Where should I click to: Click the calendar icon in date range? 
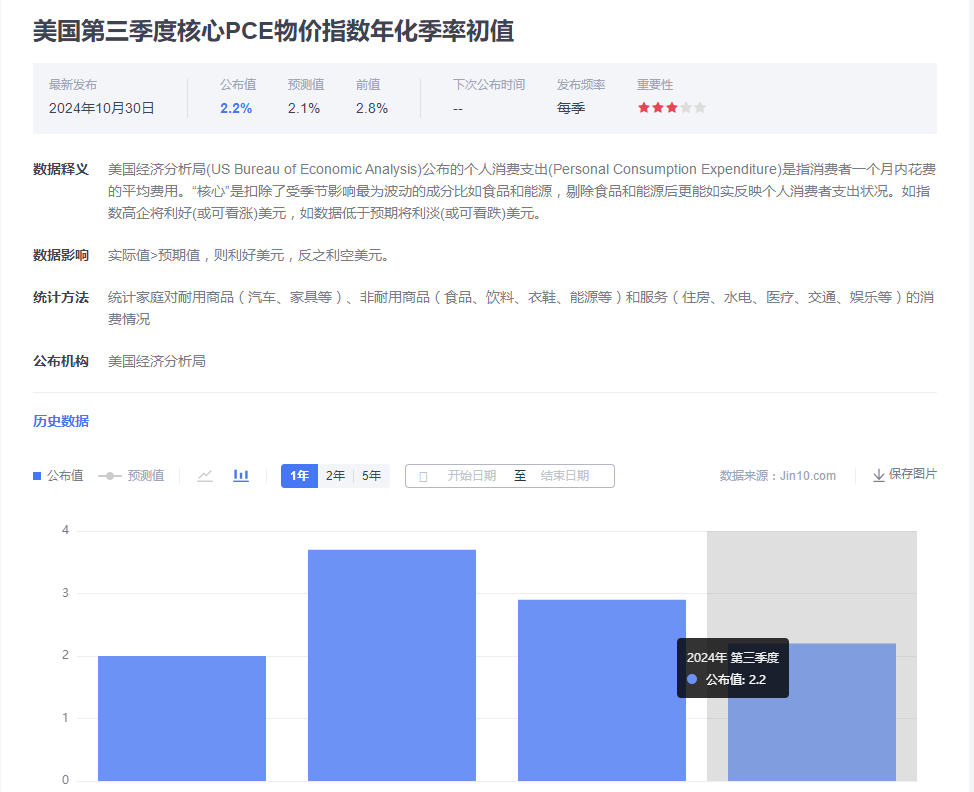click(x=423, y=477)
